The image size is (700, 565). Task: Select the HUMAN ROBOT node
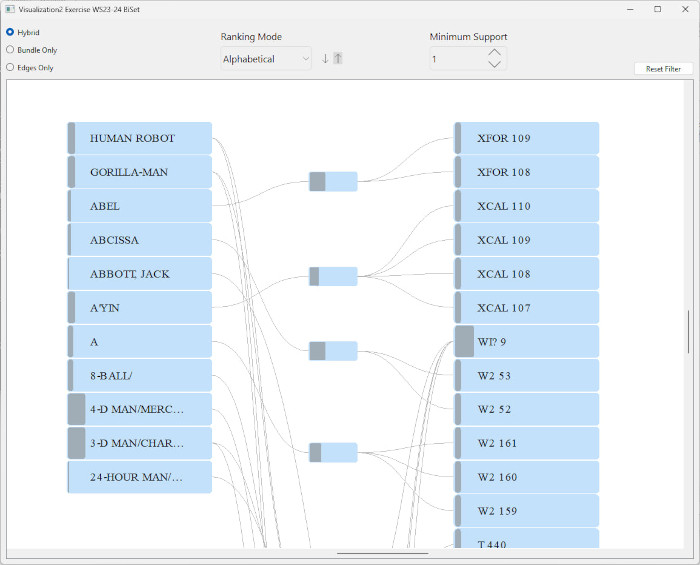(140, 138)
